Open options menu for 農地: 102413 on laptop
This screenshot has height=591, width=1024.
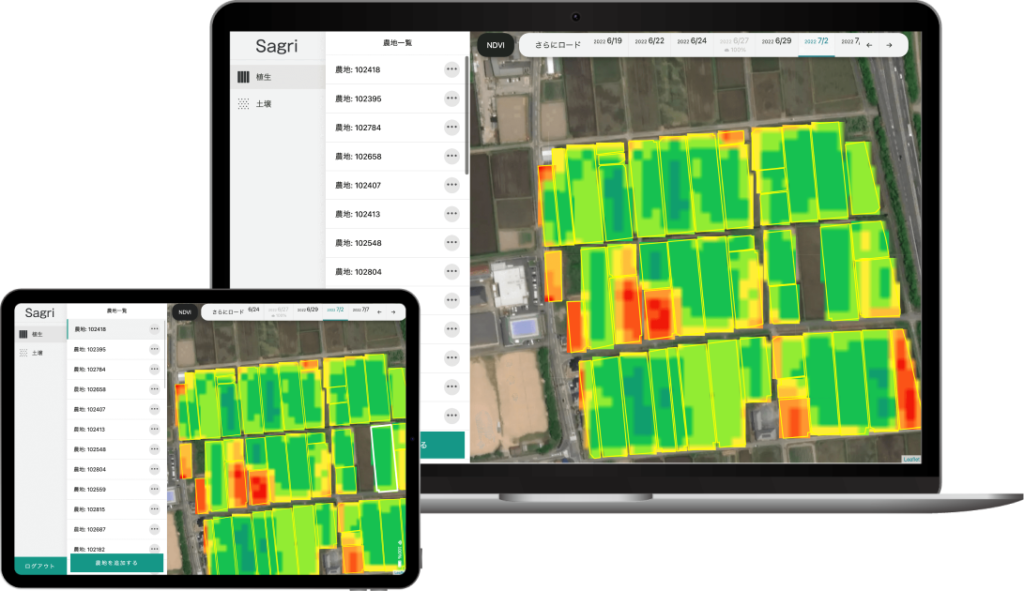tap(451, 214)
